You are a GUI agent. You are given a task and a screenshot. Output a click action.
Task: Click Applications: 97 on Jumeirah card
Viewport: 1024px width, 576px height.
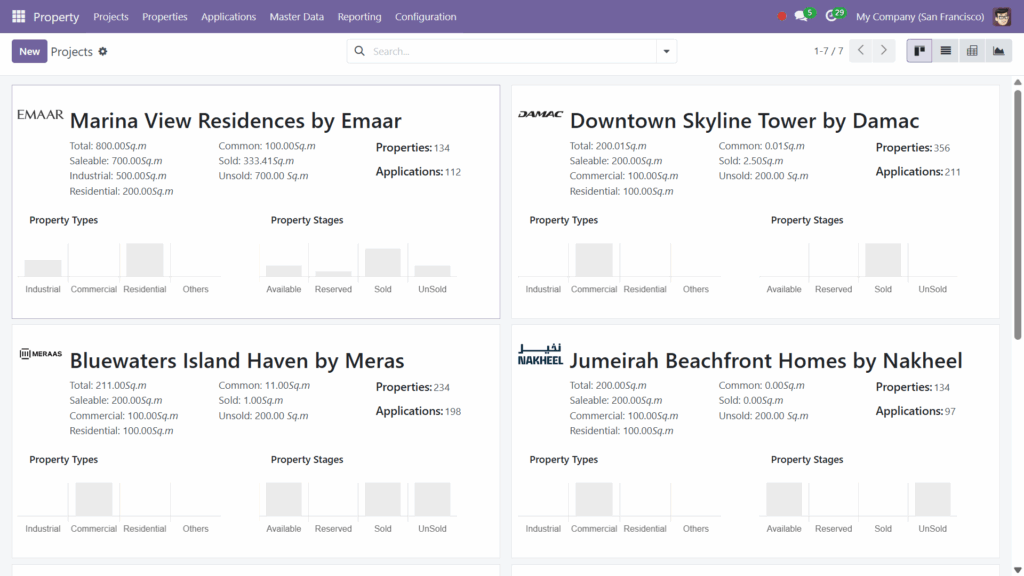point(916,411)
